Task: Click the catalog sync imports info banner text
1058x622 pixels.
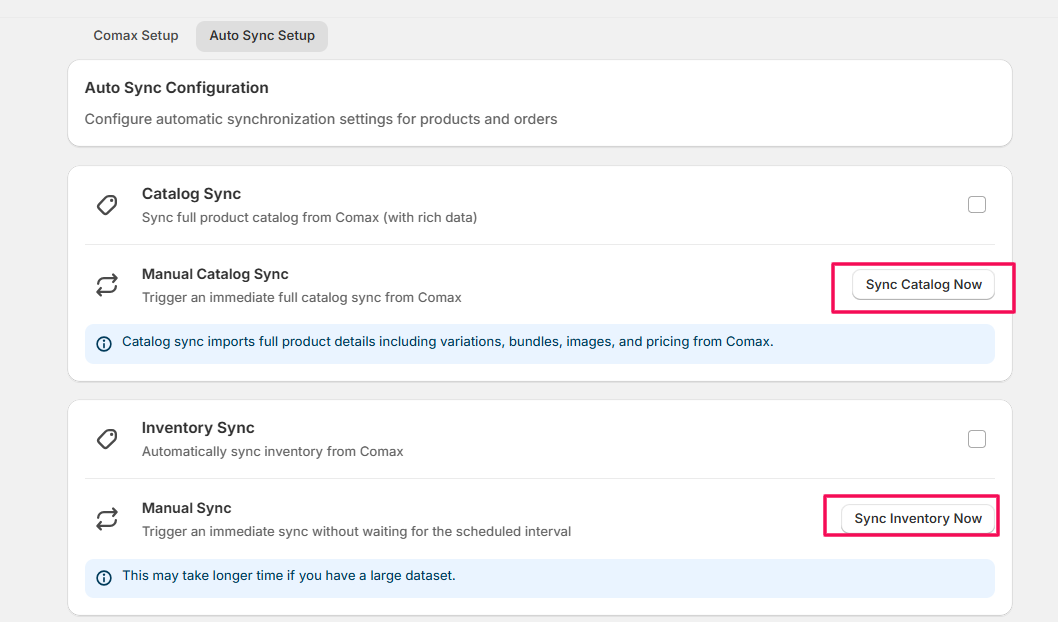Action: [447, 342]
